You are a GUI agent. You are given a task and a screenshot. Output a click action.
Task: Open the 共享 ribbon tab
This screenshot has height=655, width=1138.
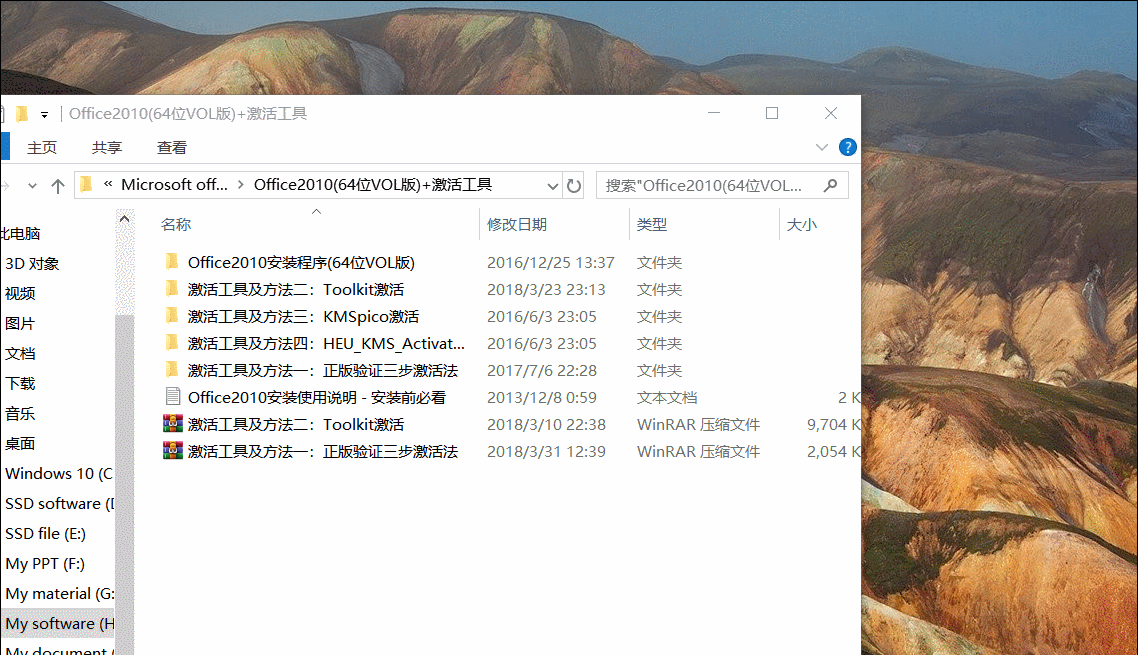107,147
